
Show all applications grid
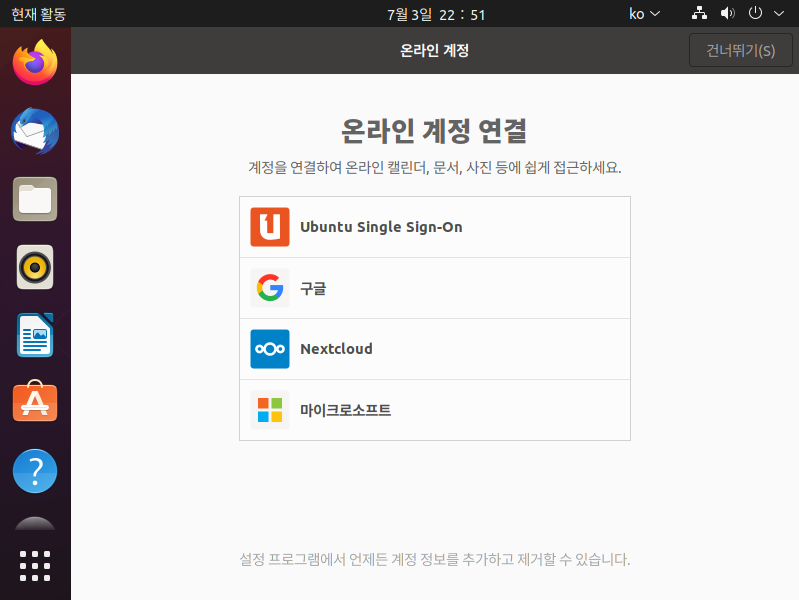coord(35,566)
